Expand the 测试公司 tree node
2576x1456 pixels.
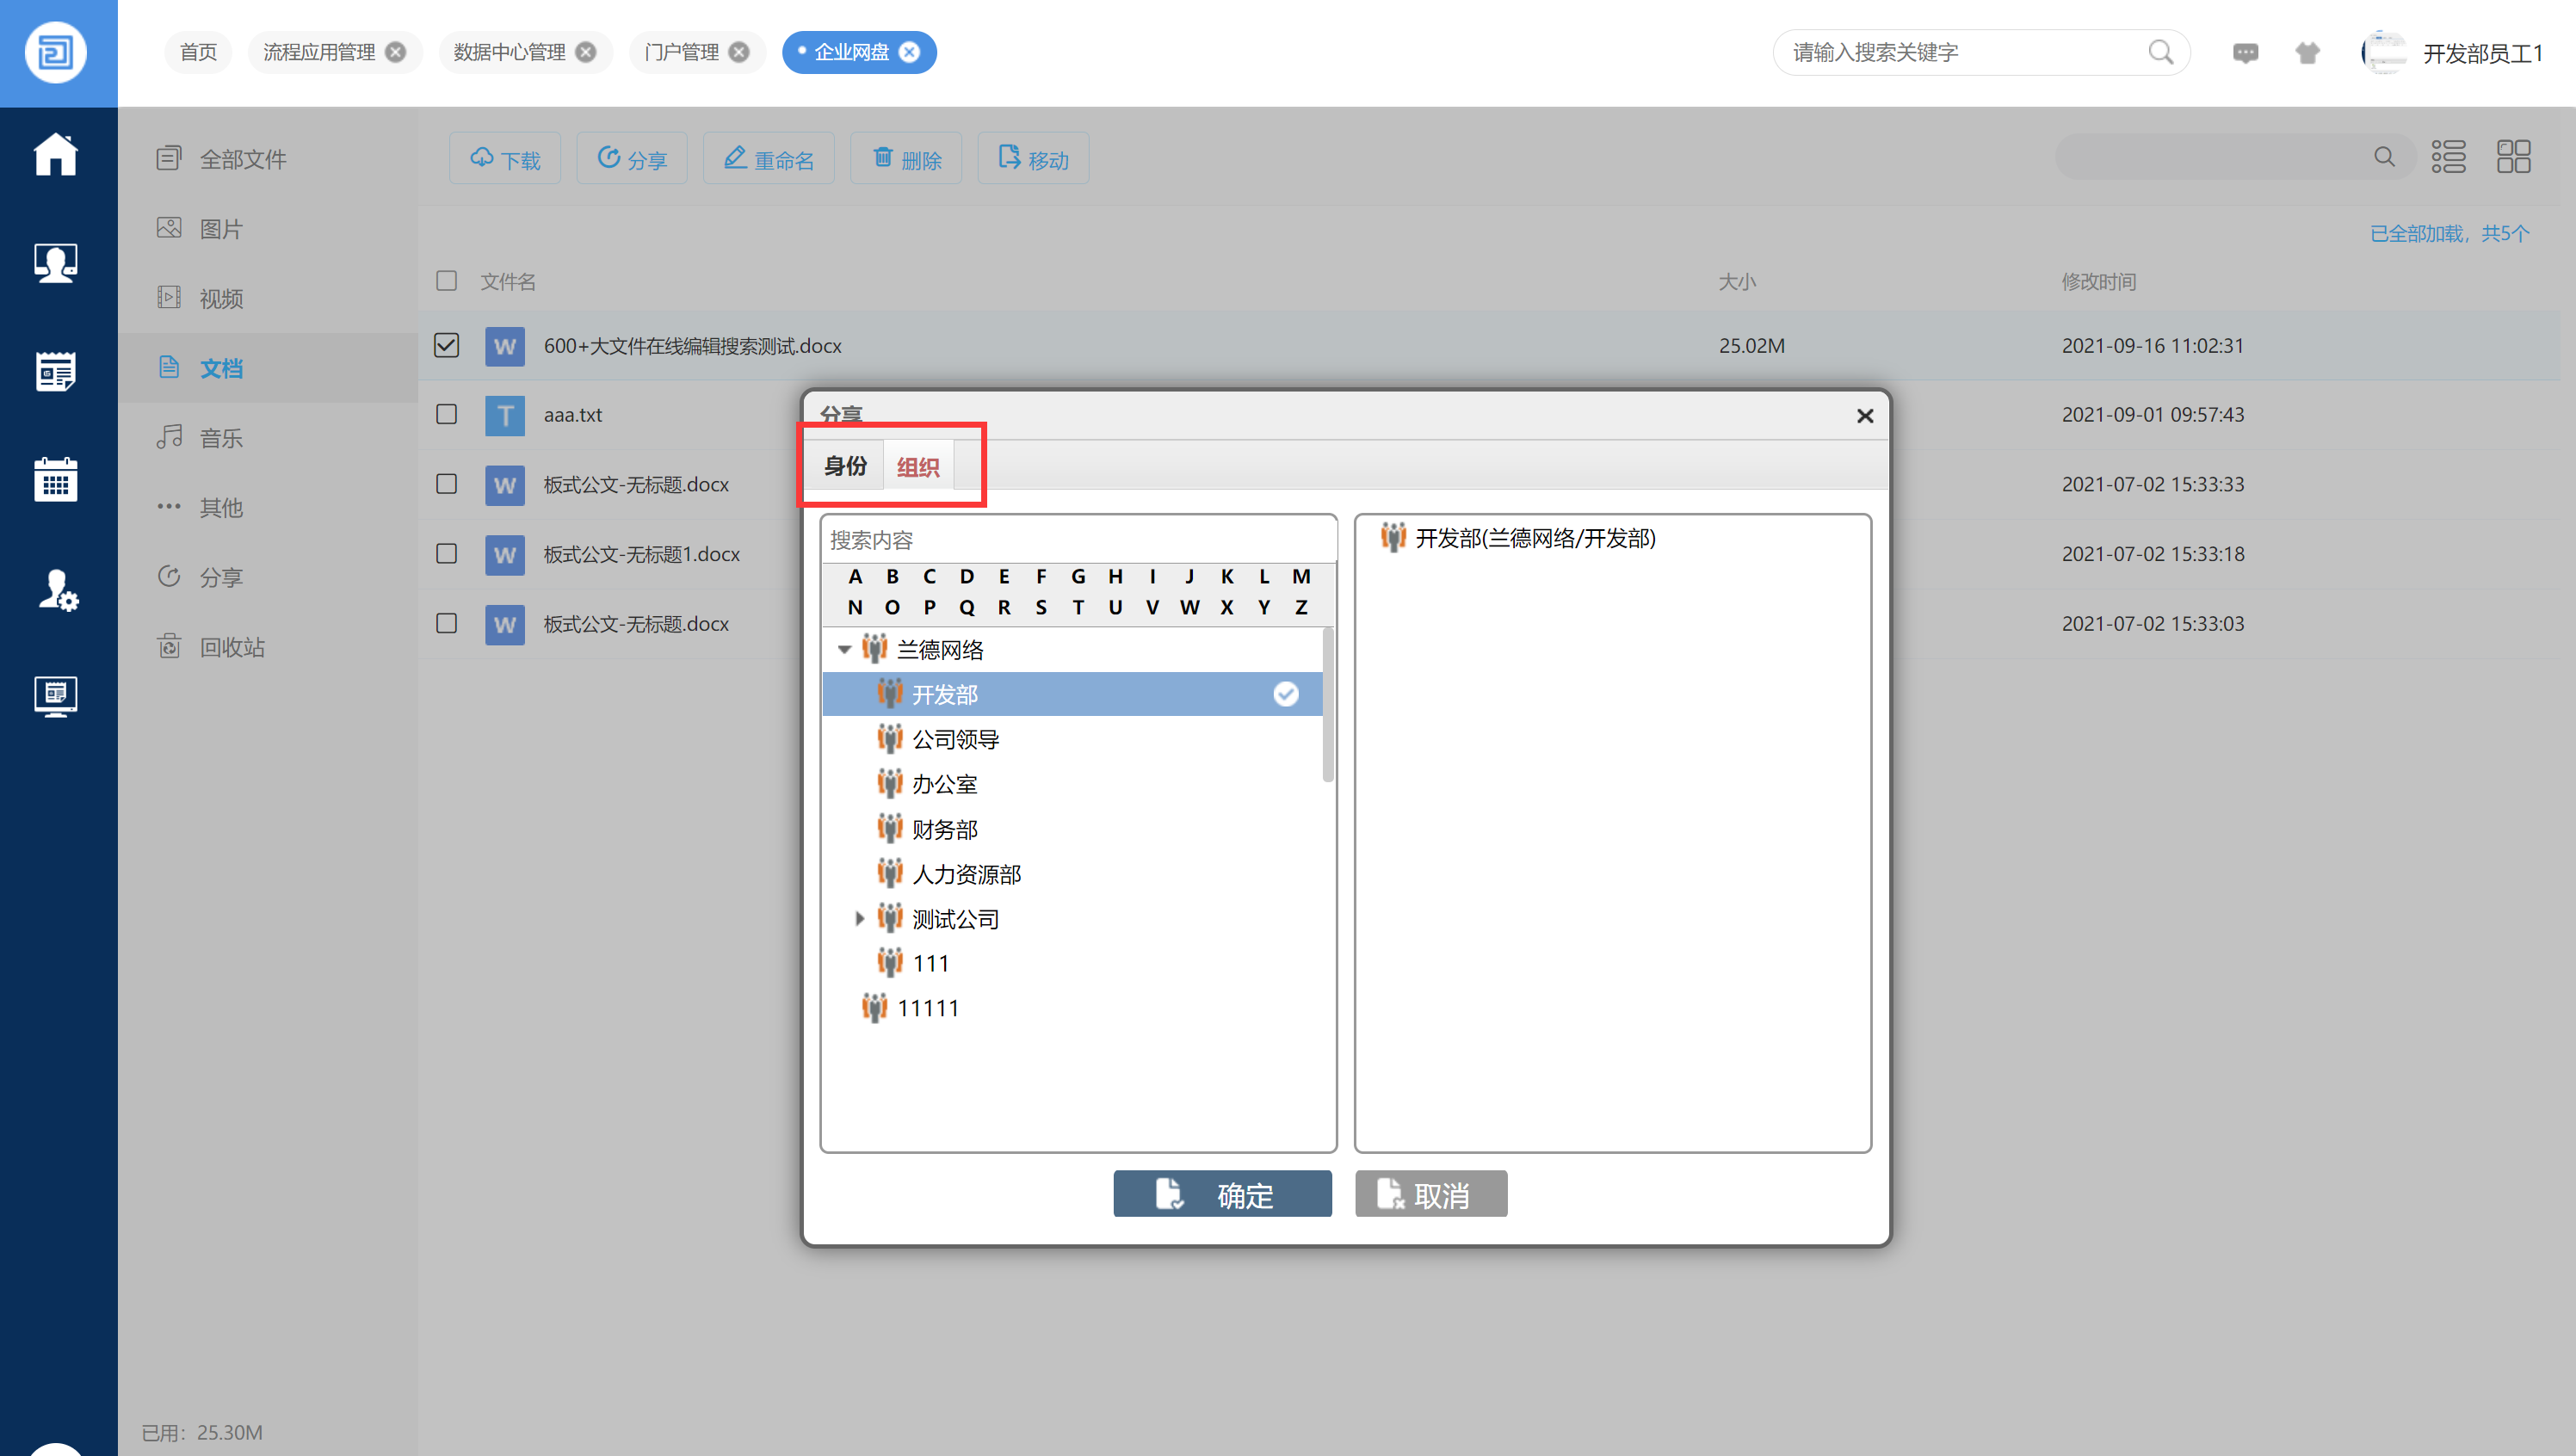click(x=859, y=918)
